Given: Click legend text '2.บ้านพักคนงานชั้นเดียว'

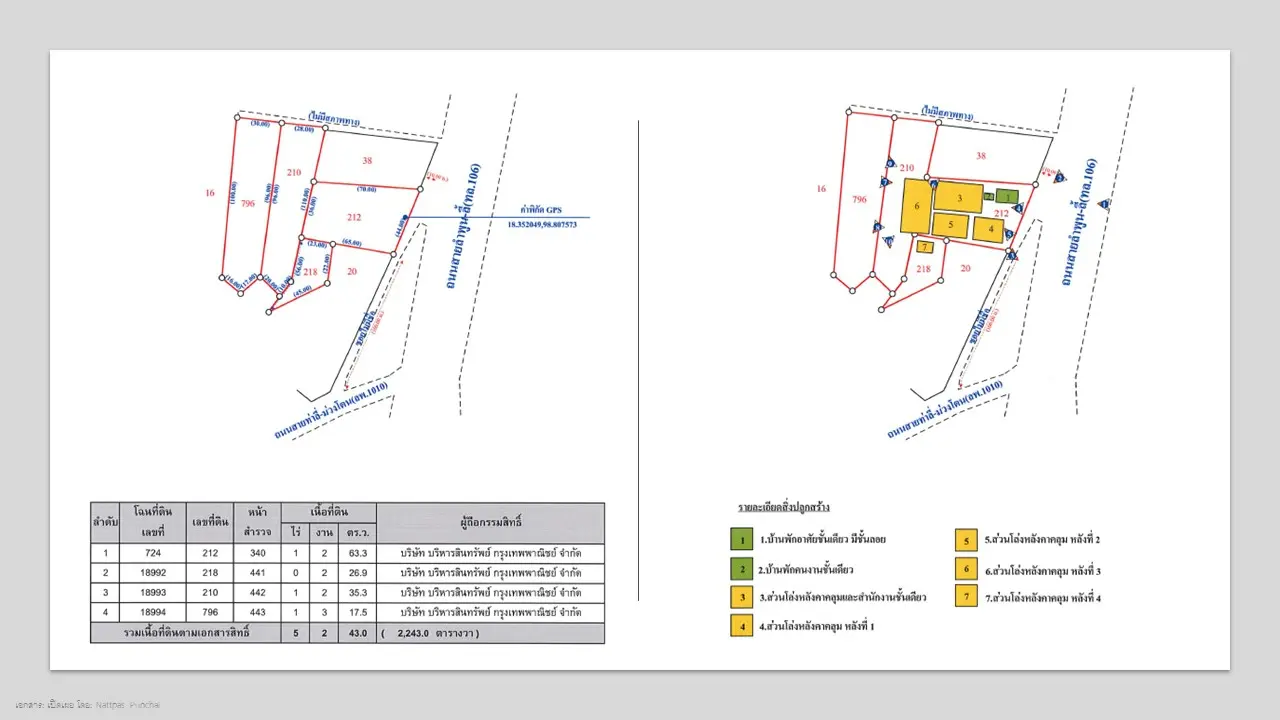Looking at the screenshot, I should [x=806, y=569].
